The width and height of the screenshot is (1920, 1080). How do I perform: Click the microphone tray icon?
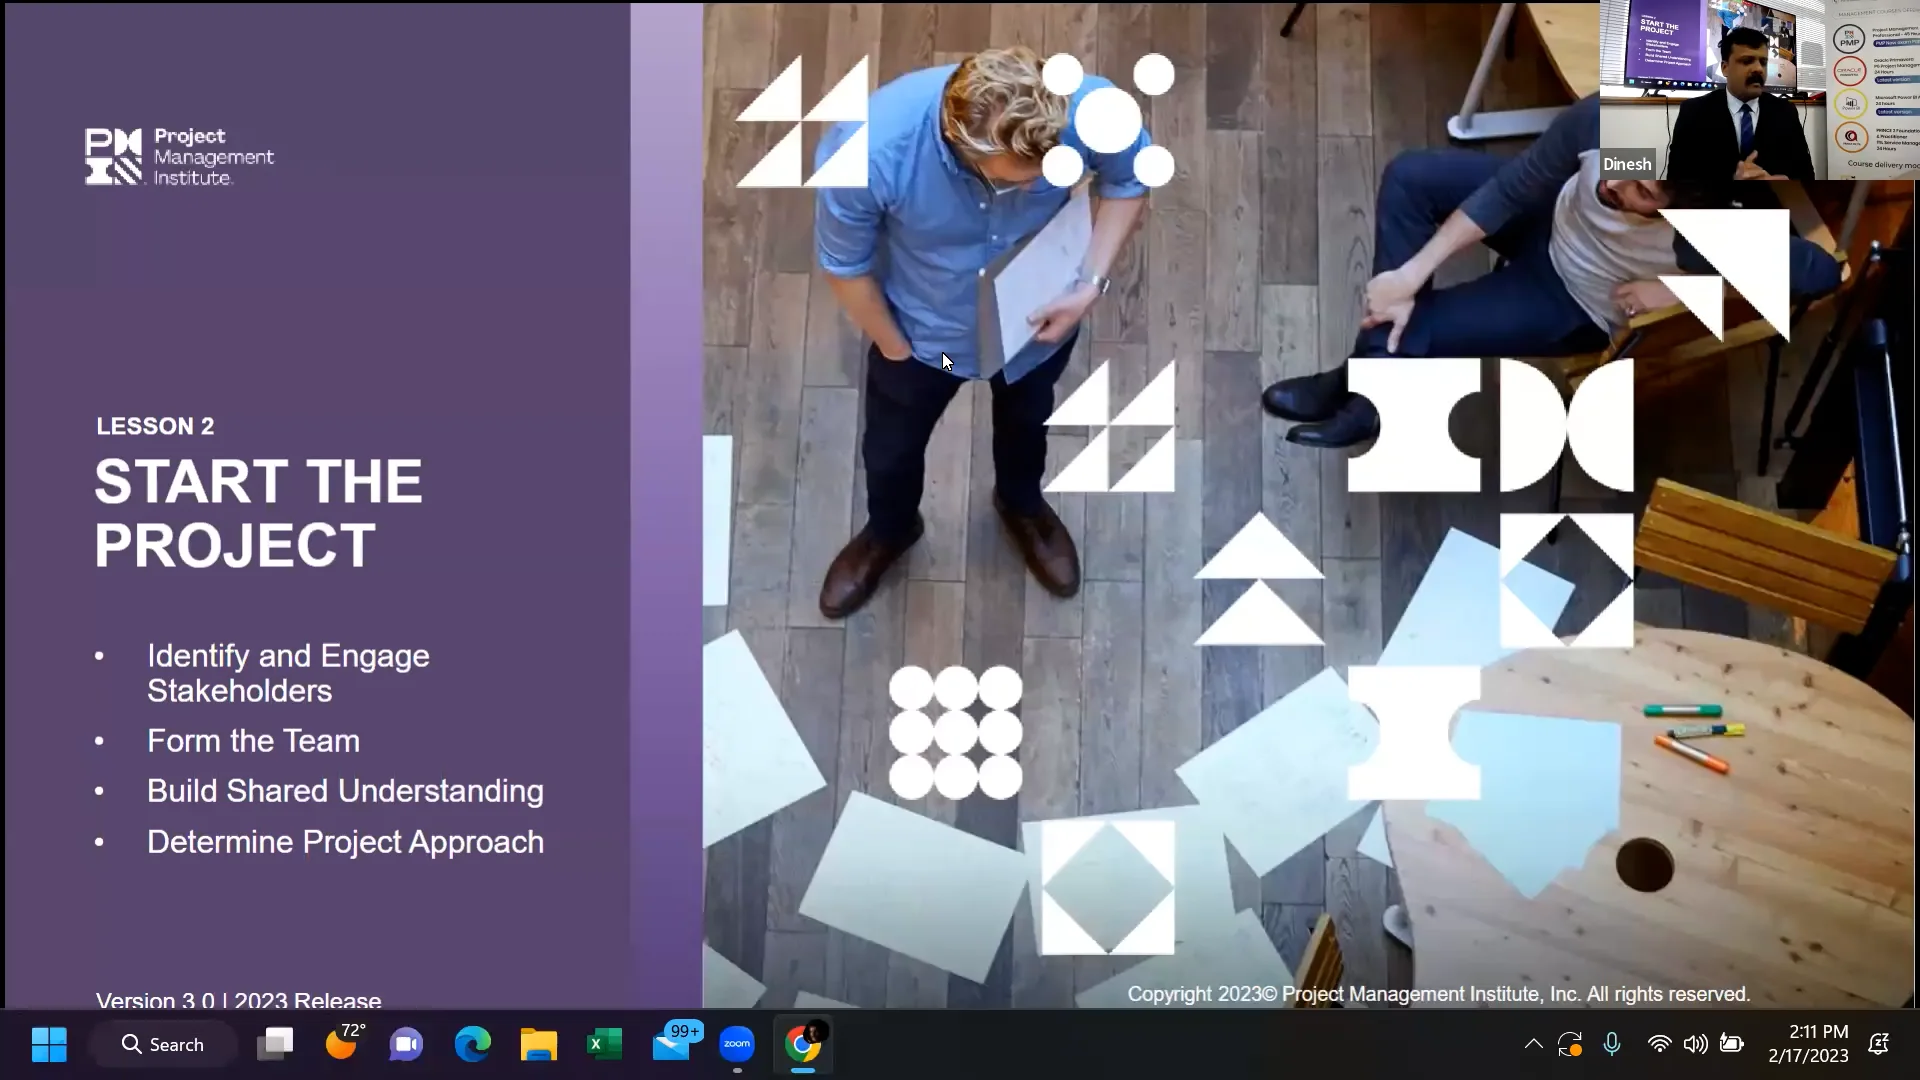pos(1612,1044)
